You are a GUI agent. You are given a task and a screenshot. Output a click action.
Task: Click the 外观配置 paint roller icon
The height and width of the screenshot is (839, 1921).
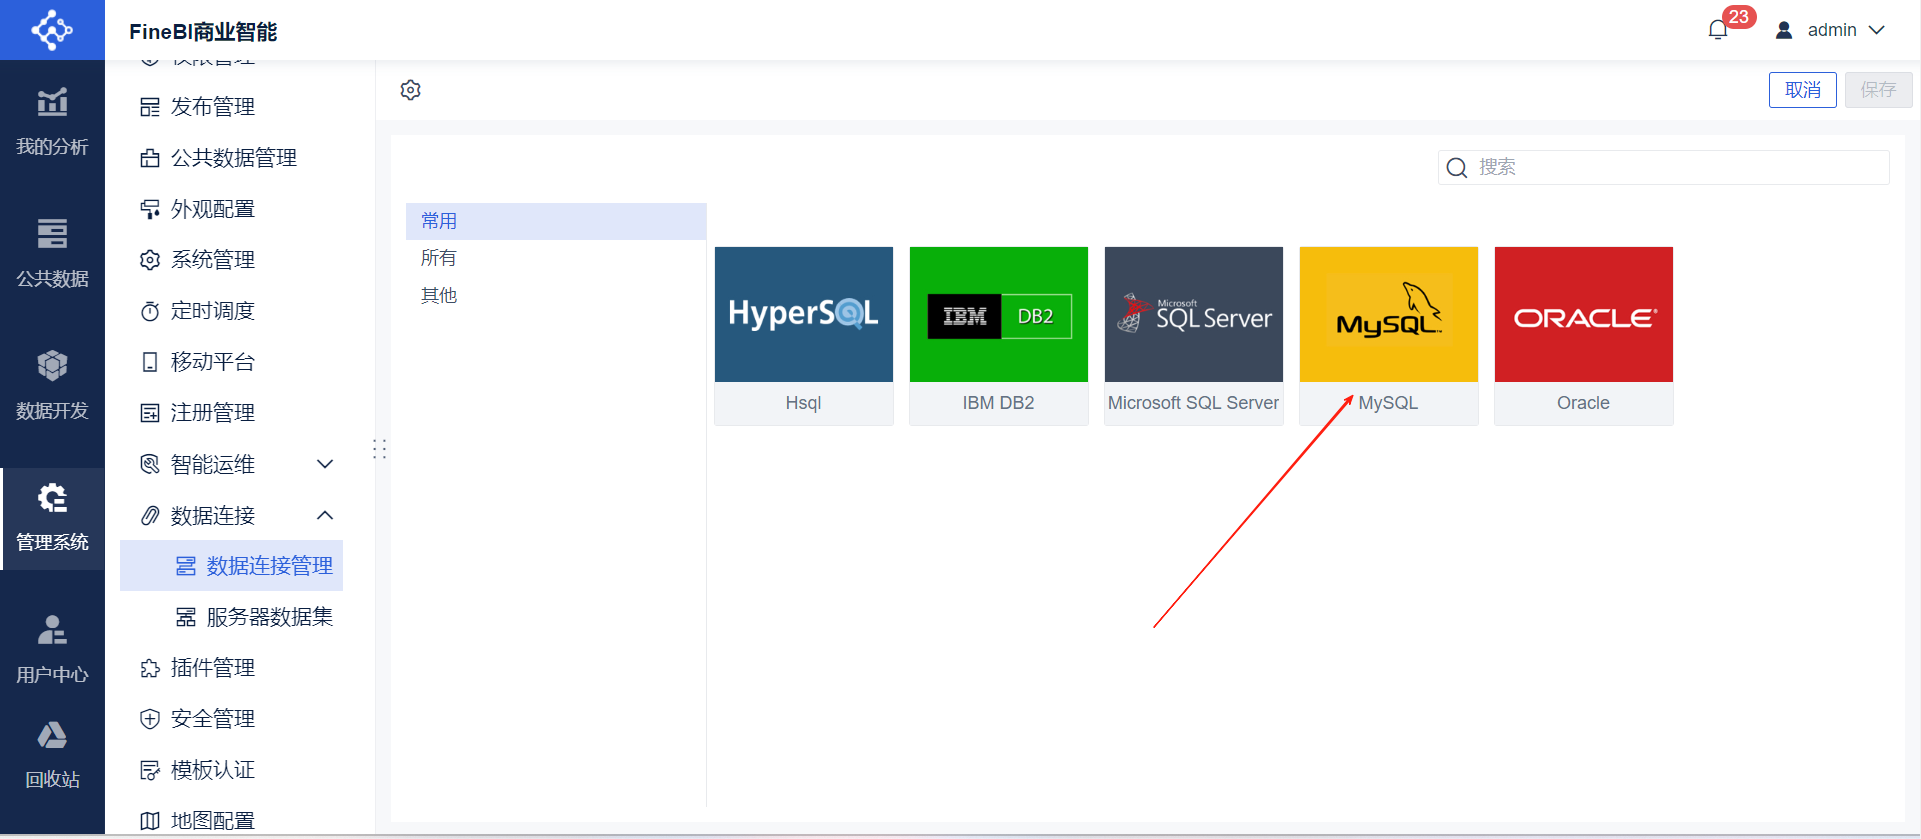pos(150,209)
